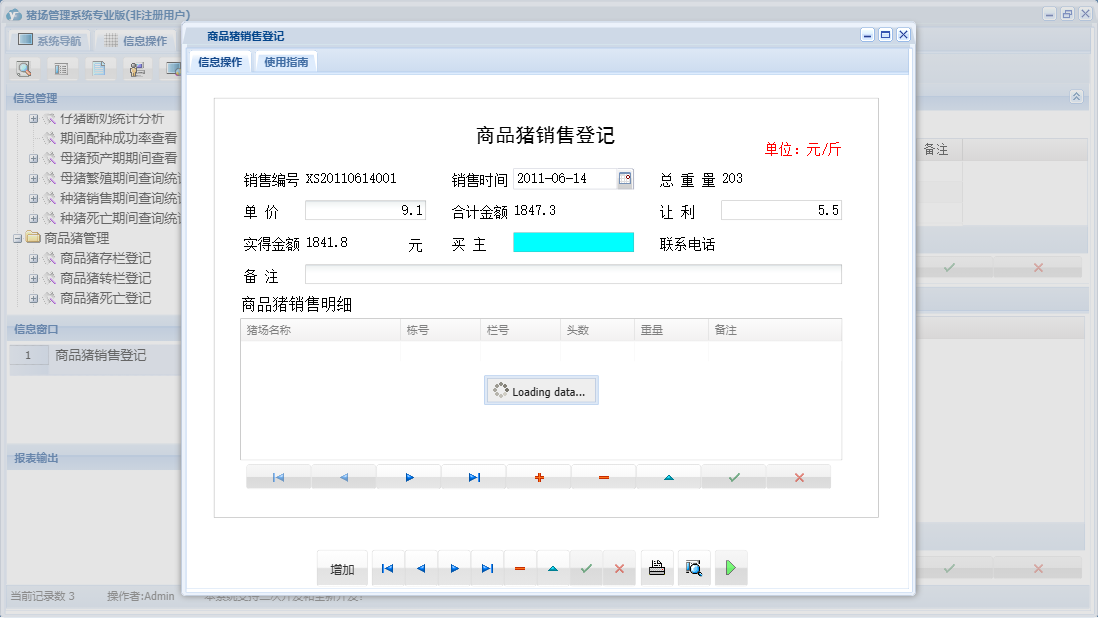Viewport: 1098px width, 618px height.
Task: Cancel detail edits with the red X icon
Action: 798,477
